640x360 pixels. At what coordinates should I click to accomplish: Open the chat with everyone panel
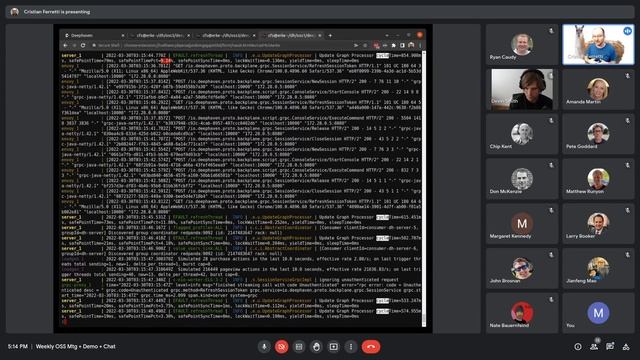(x=610, y=347)
